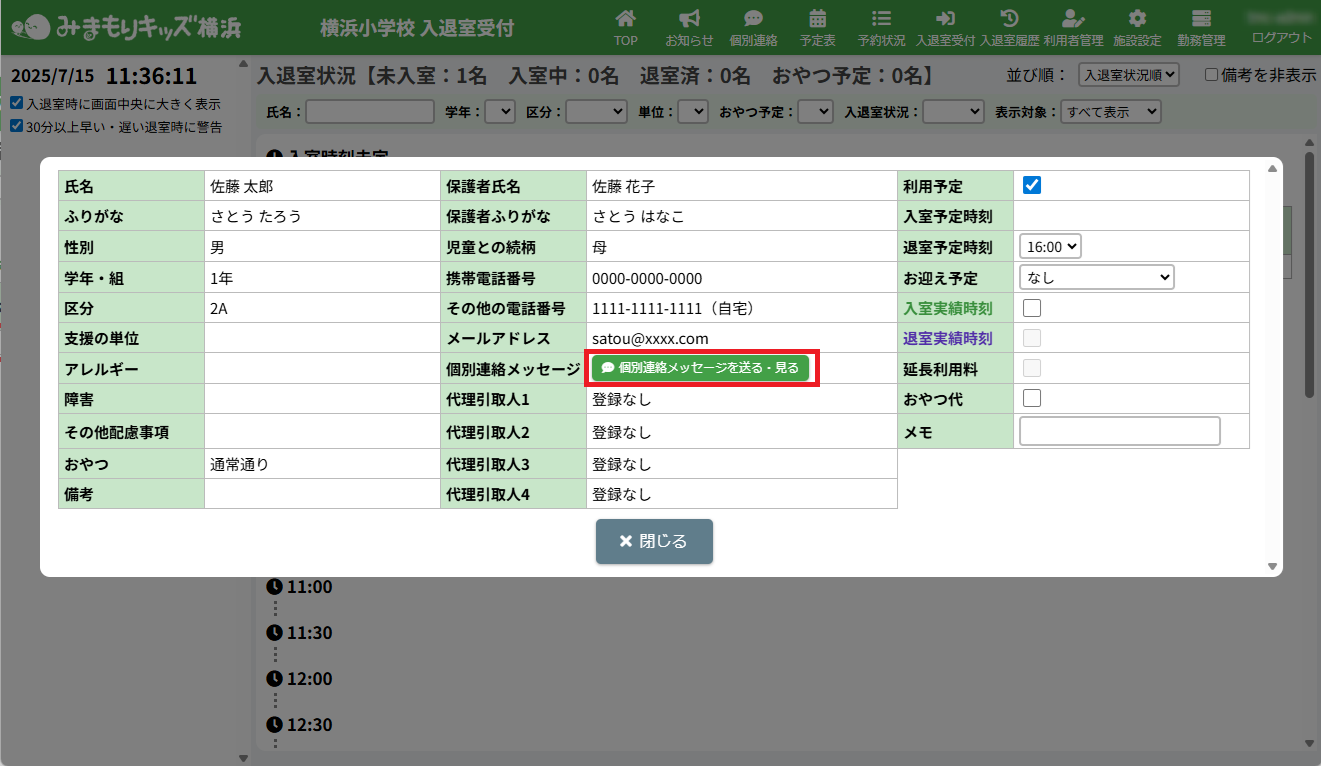Check the 入室実績時刻 checkbox
The width and height of the screenshot is (1321, 766).
pos(1033,308)
